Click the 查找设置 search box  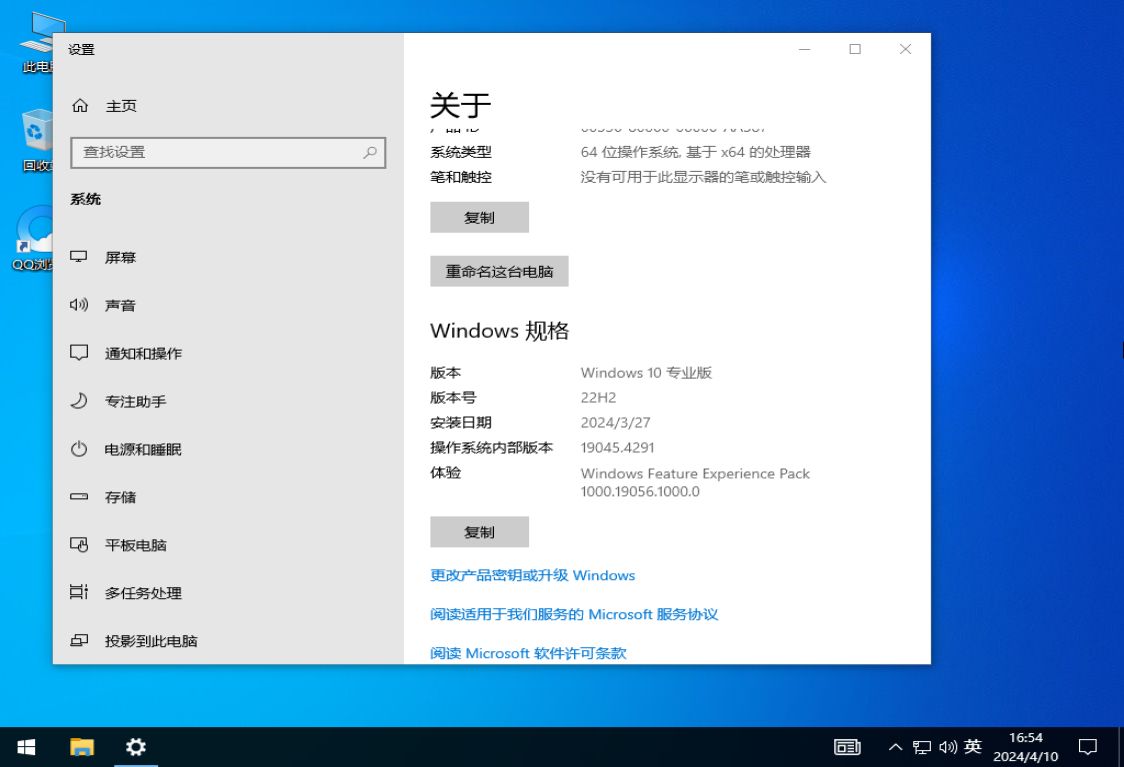228,152
